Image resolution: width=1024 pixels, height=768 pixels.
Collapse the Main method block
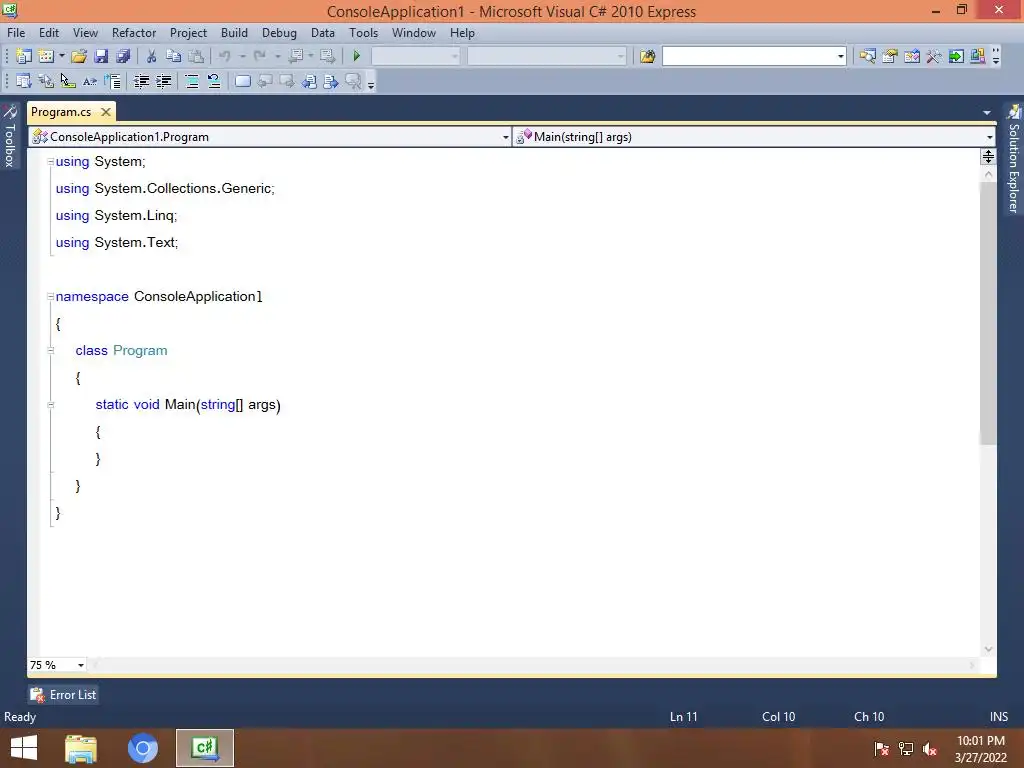(x=50, y=405)
